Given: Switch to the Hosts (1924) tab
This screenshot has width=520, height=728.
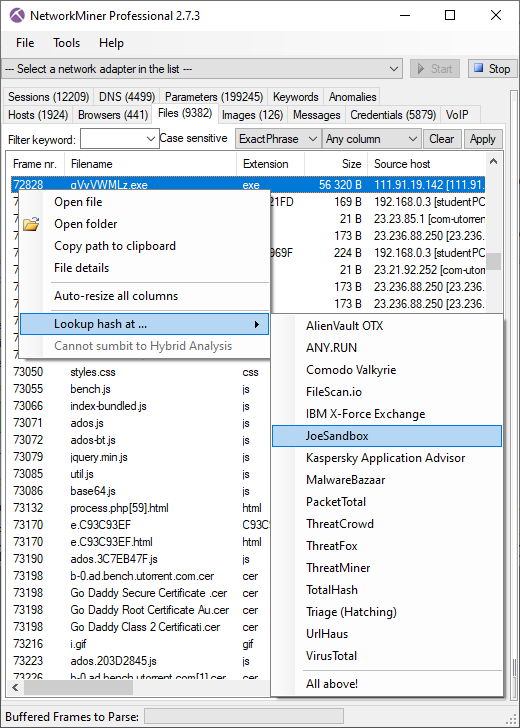Looking at the screenshot, I should pos(38,115).
